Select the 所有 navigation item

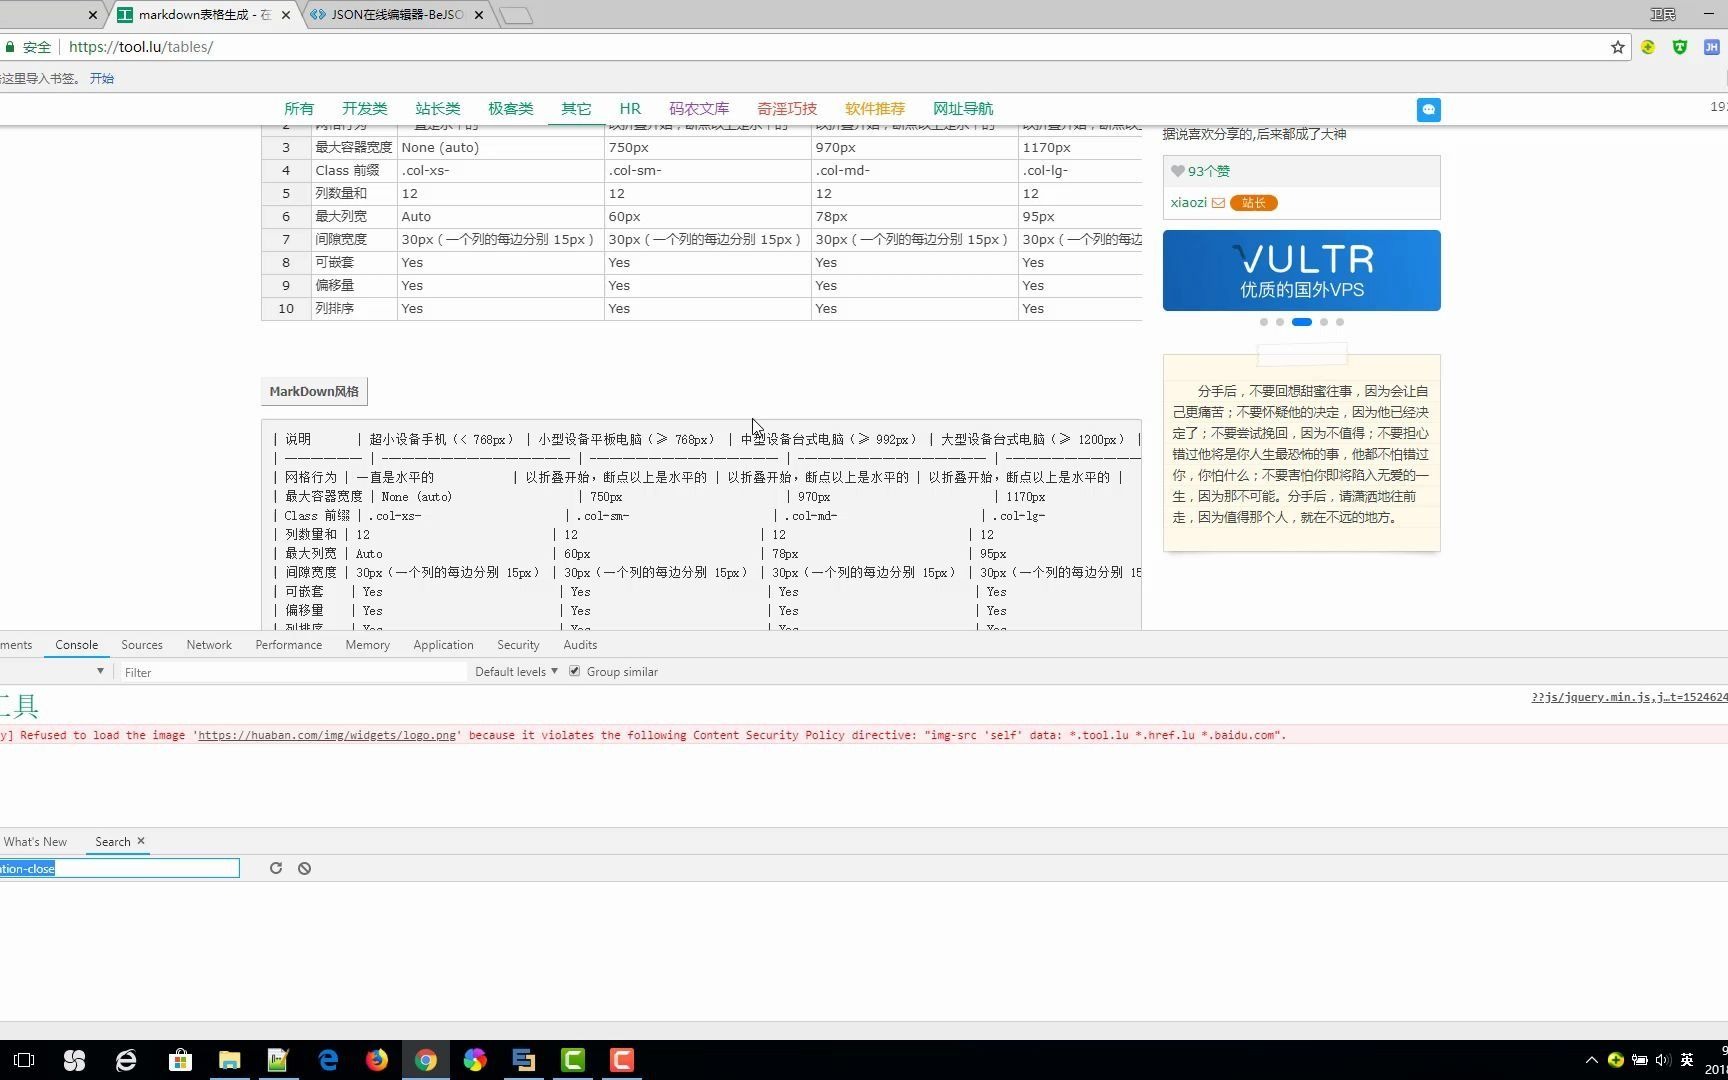click(299, 109)
